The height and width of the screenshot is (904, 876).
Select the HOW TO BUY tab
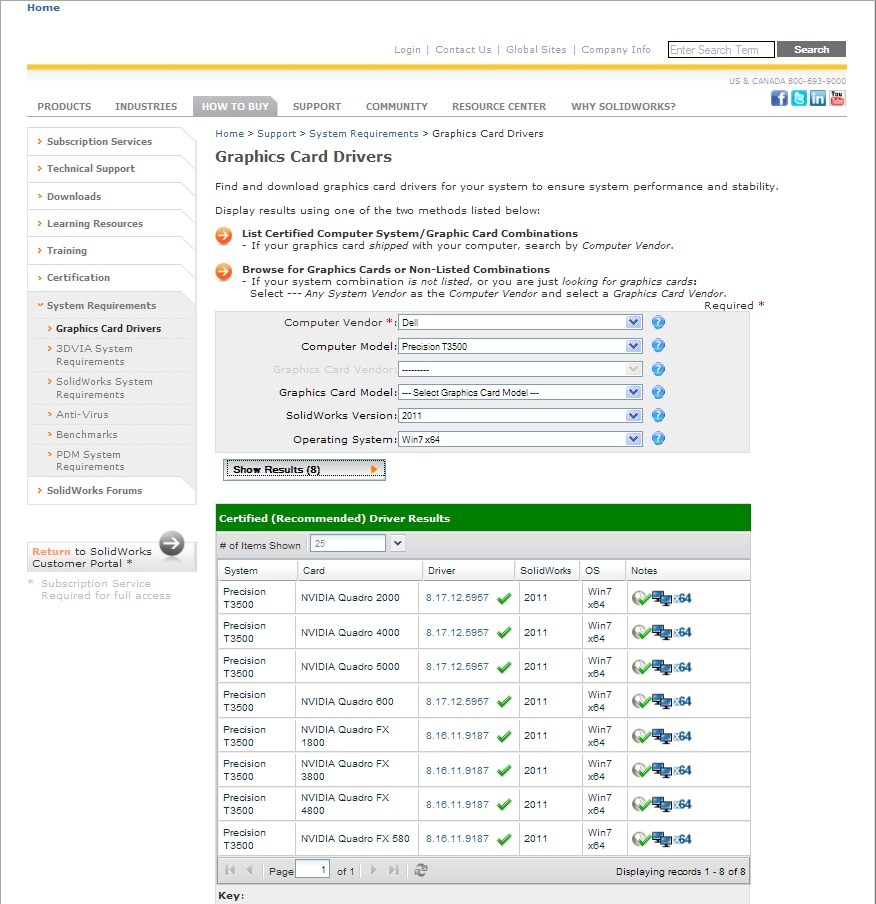(x=235, y=106)
